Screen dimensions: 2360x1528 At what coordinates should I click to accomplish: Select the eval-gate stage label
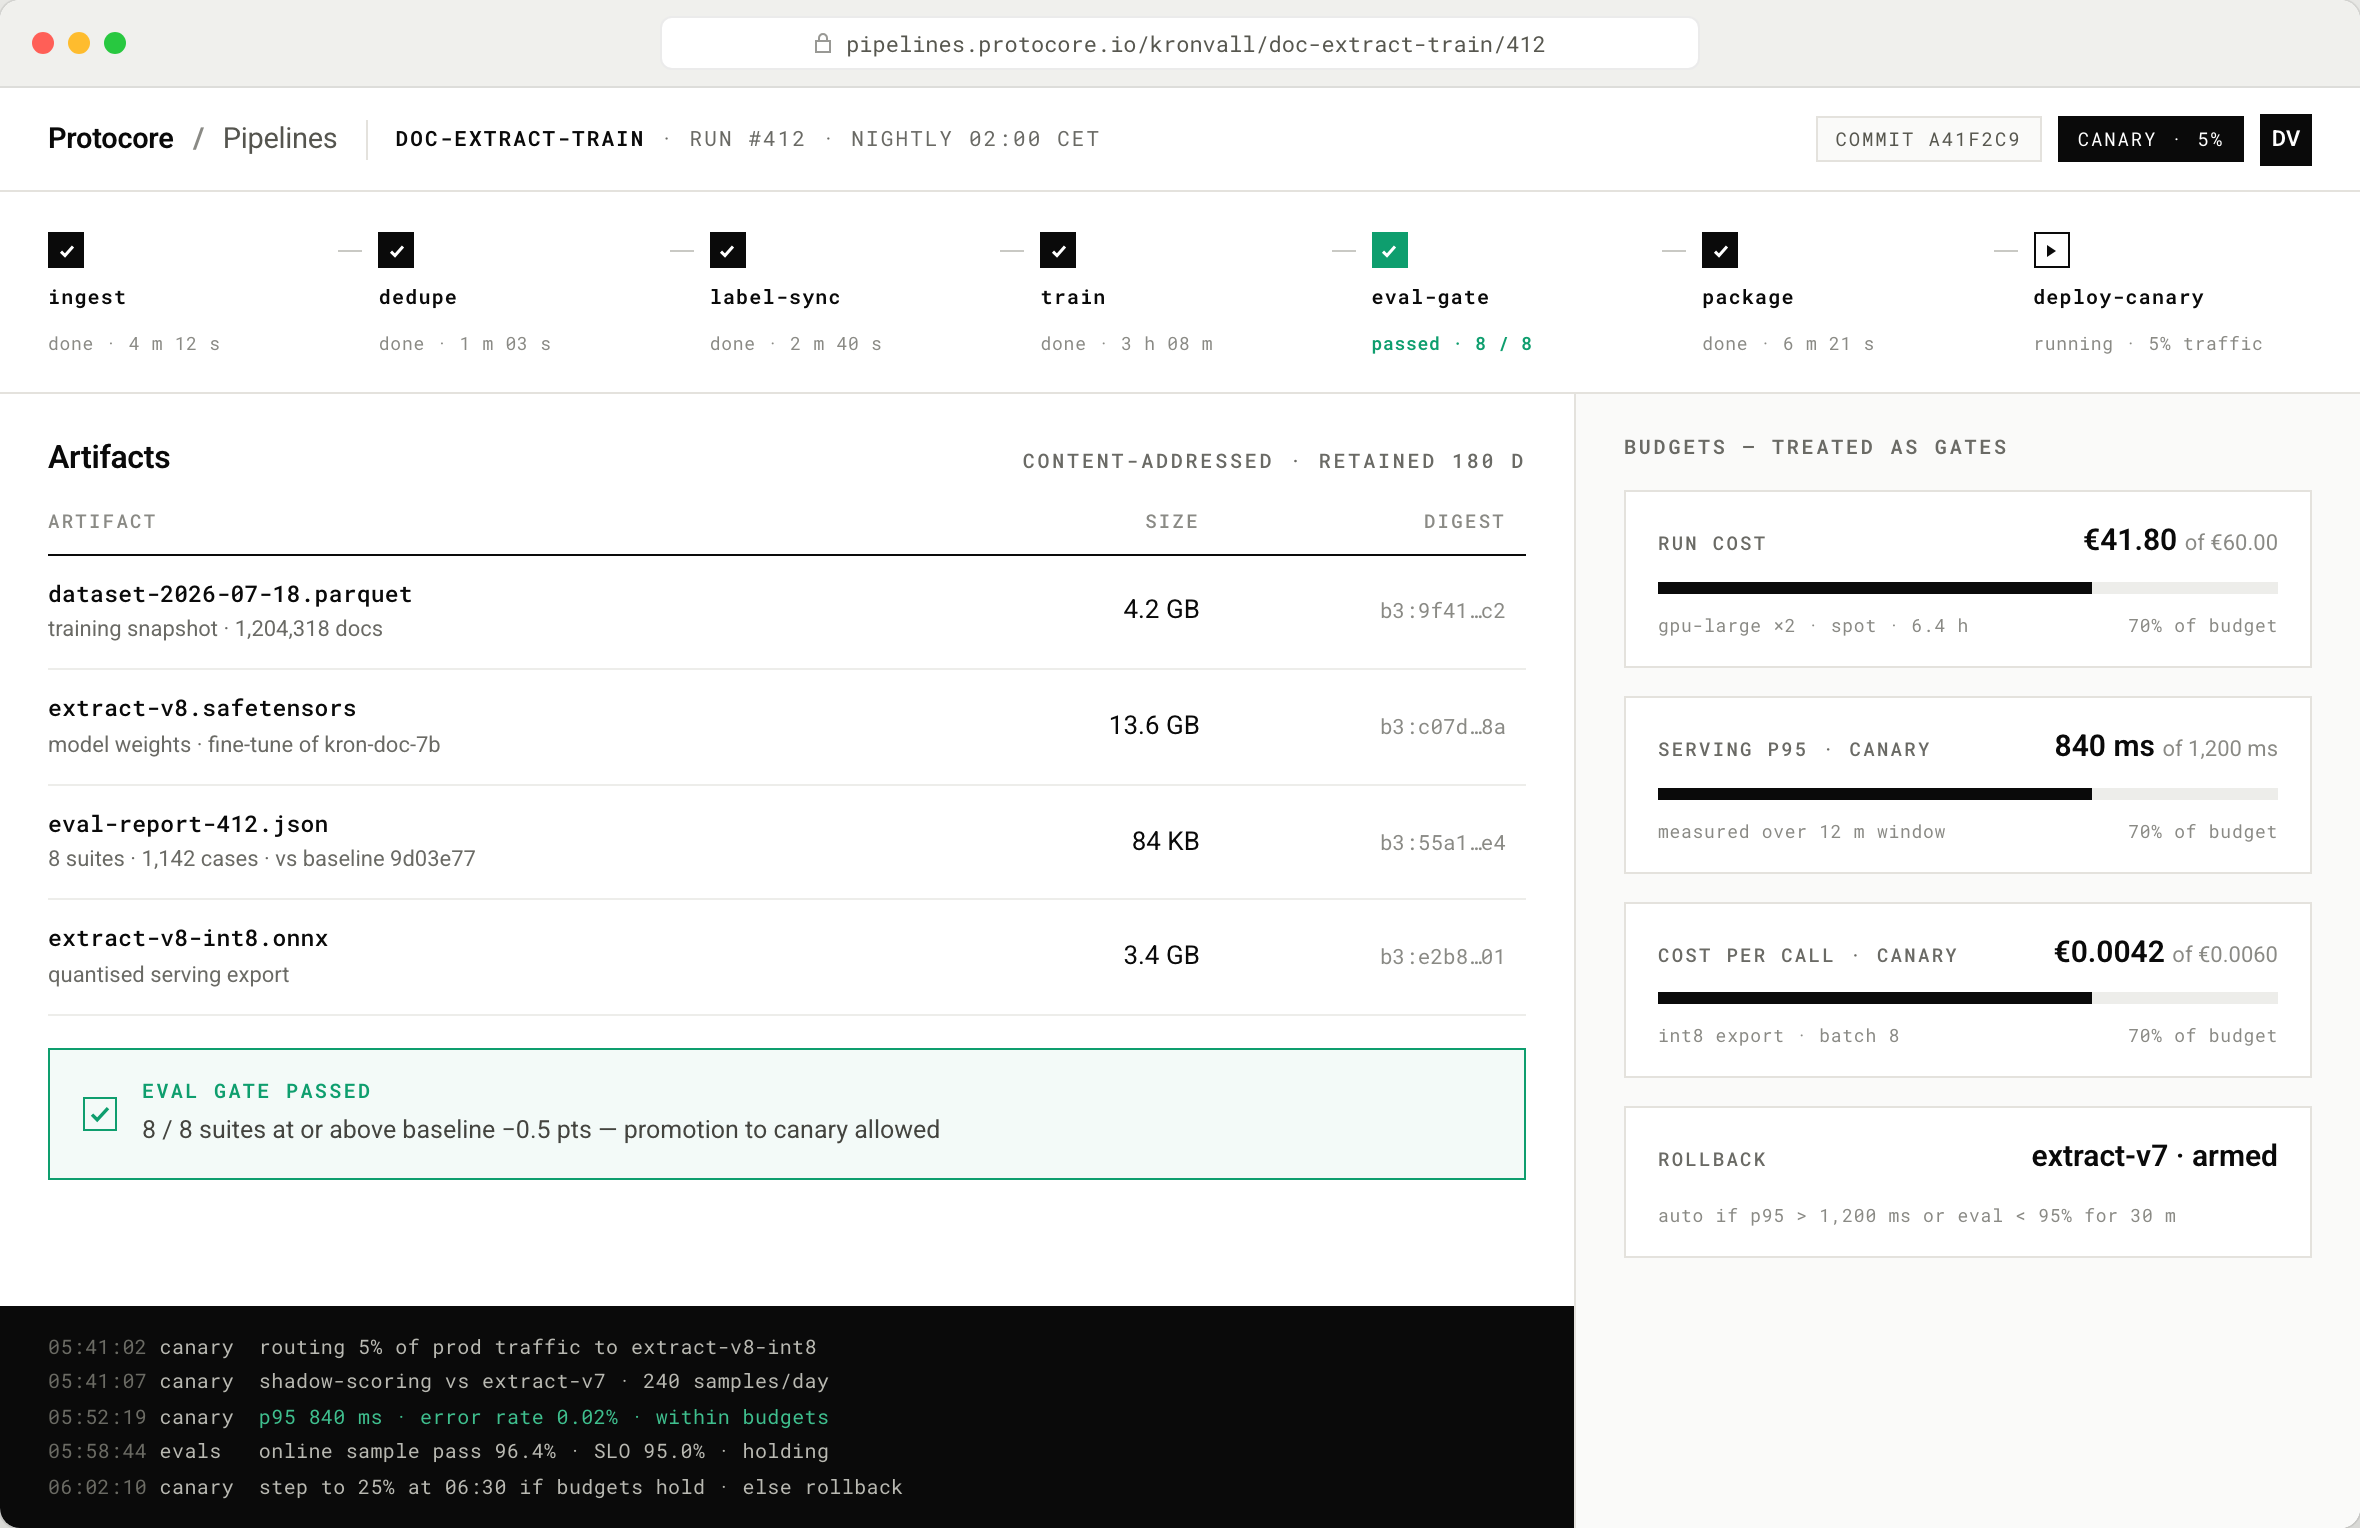(1430, 297)
